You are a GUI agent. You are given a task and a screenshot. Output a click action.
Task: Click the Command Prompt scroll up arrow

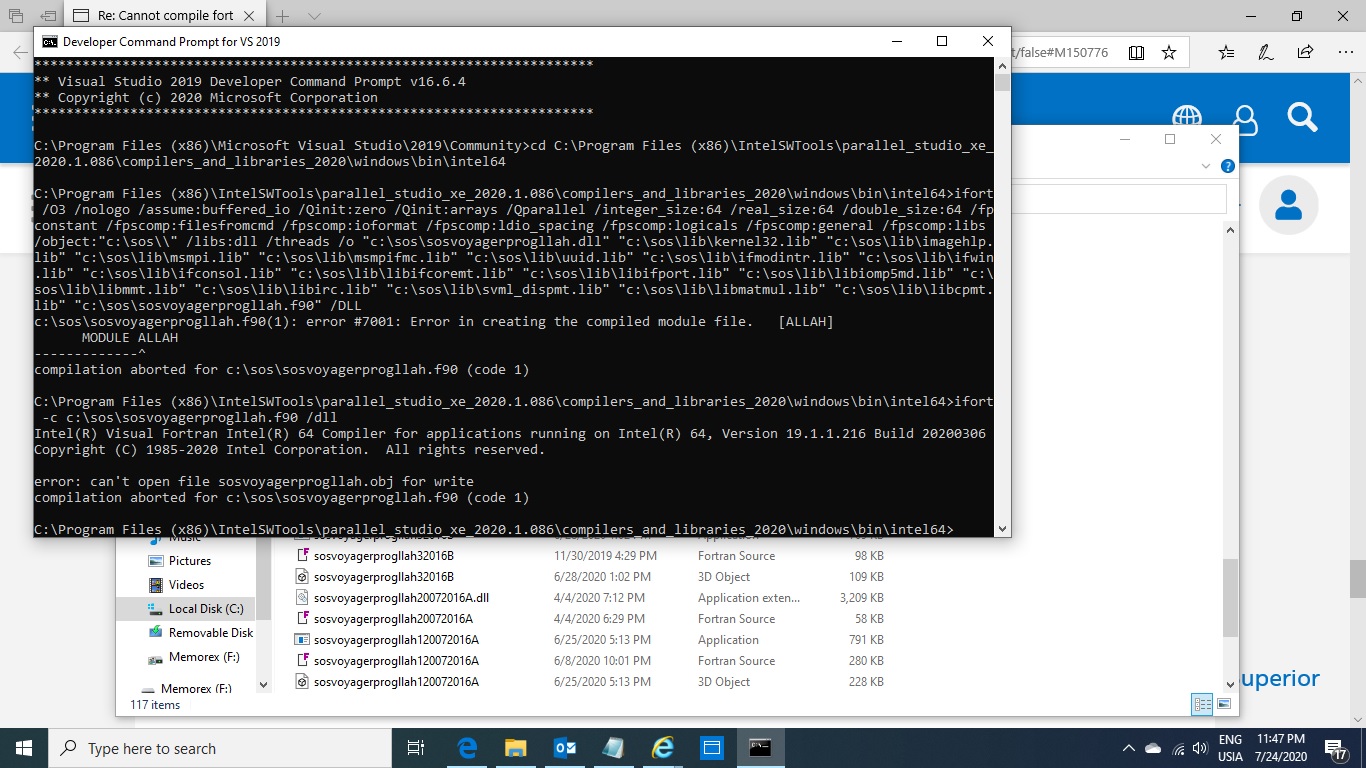click(x=1002, y=65)
